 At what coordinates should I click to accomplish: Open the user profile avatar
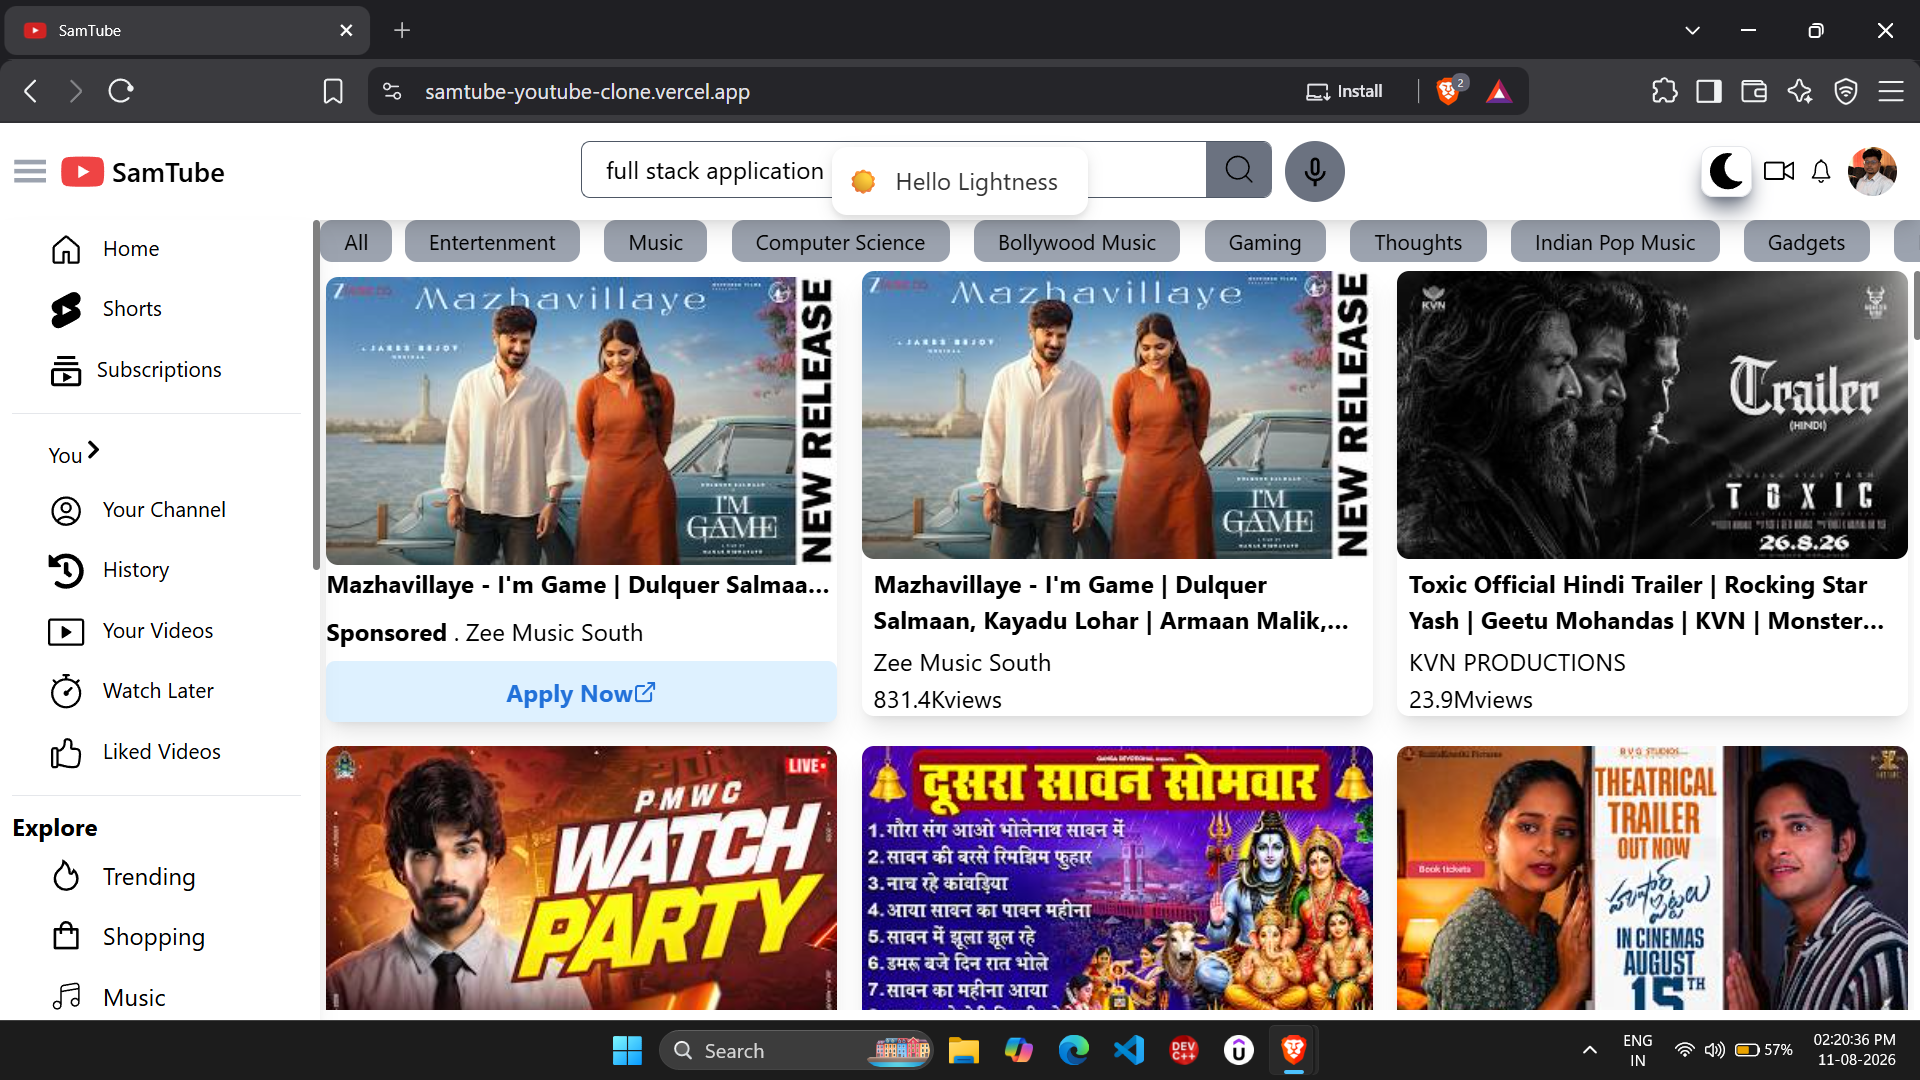pos(1872,171)
